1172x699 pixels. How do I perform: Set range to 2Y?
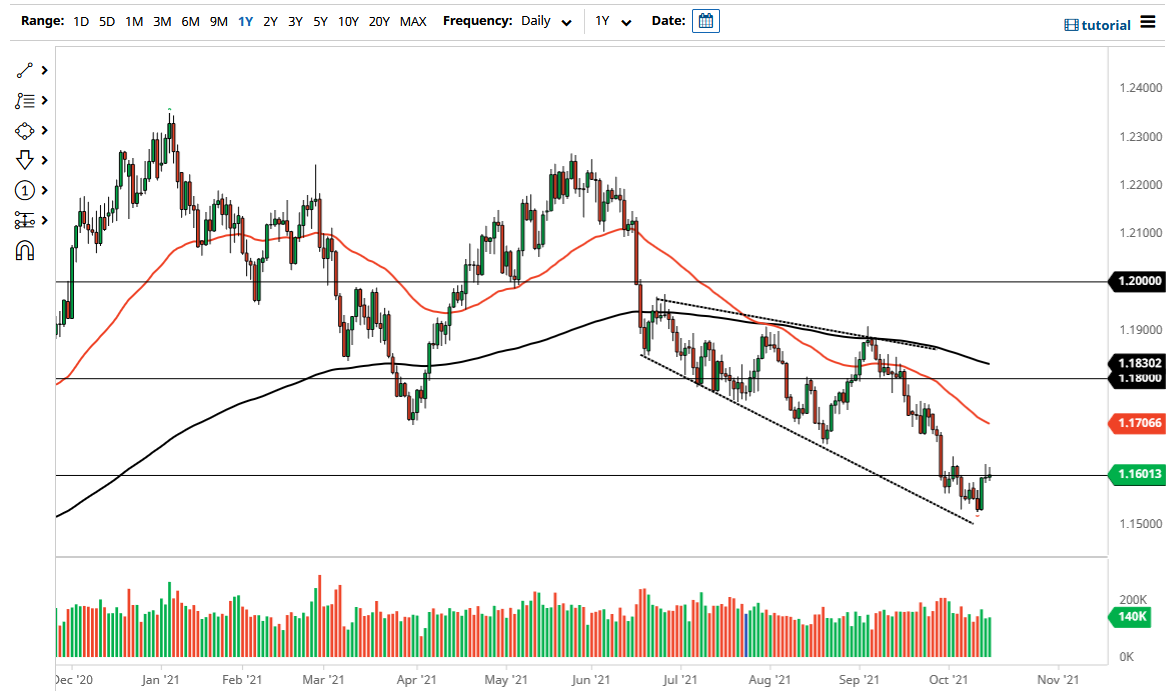pyautogui.click(x=271, y=22)
